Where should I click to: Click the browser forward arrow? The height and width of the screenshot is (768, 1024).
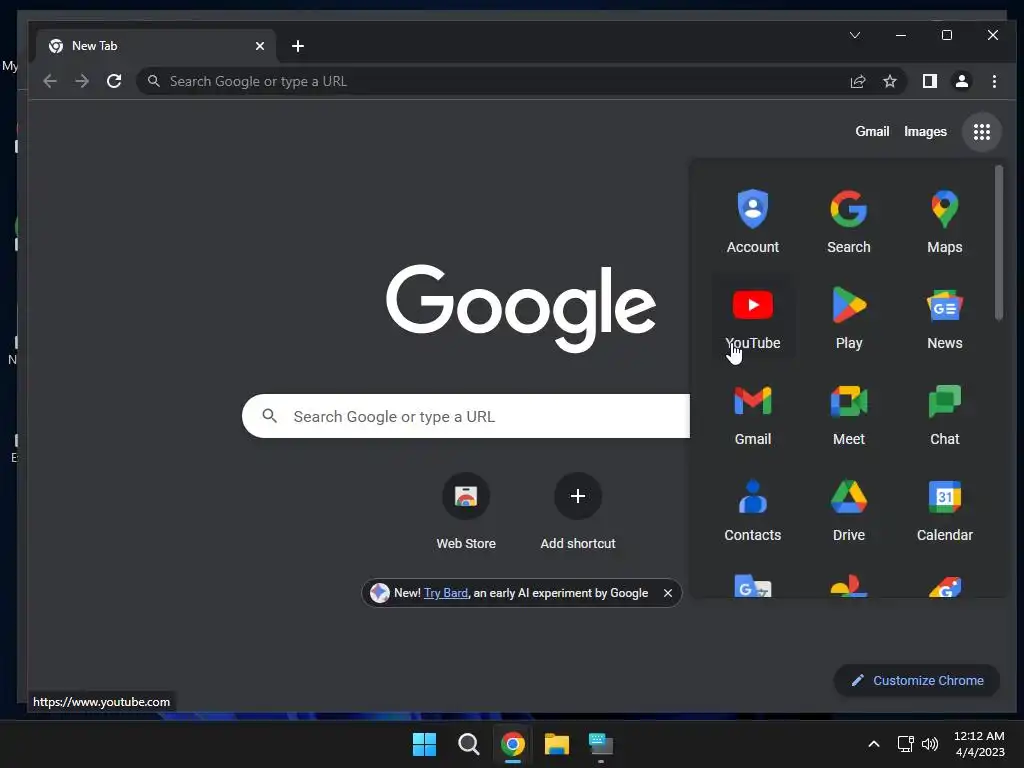[x=82, y=81]
